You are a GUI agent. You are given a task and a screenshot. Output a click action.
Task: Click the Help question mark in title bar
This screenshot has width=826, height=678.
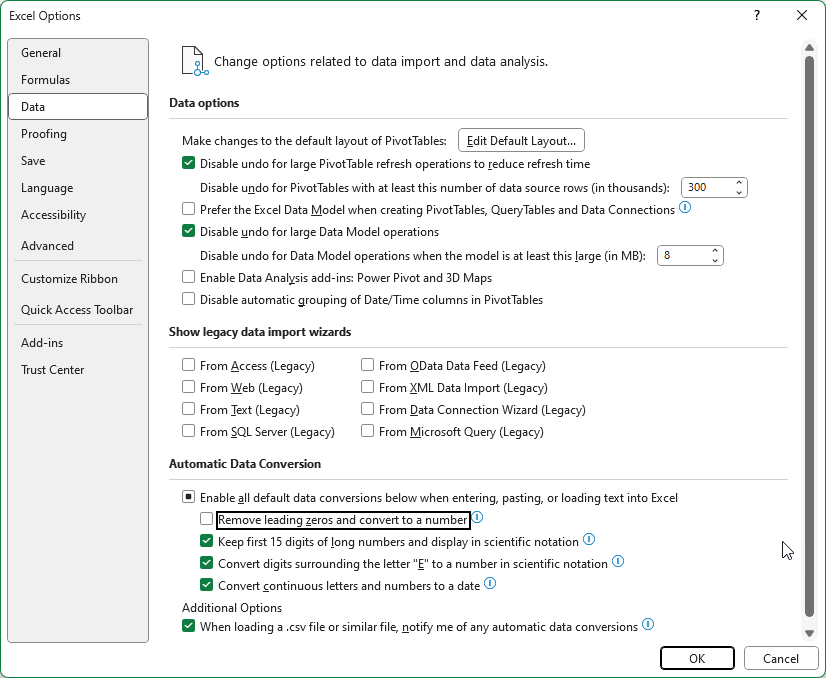click(x=754, y=15)
